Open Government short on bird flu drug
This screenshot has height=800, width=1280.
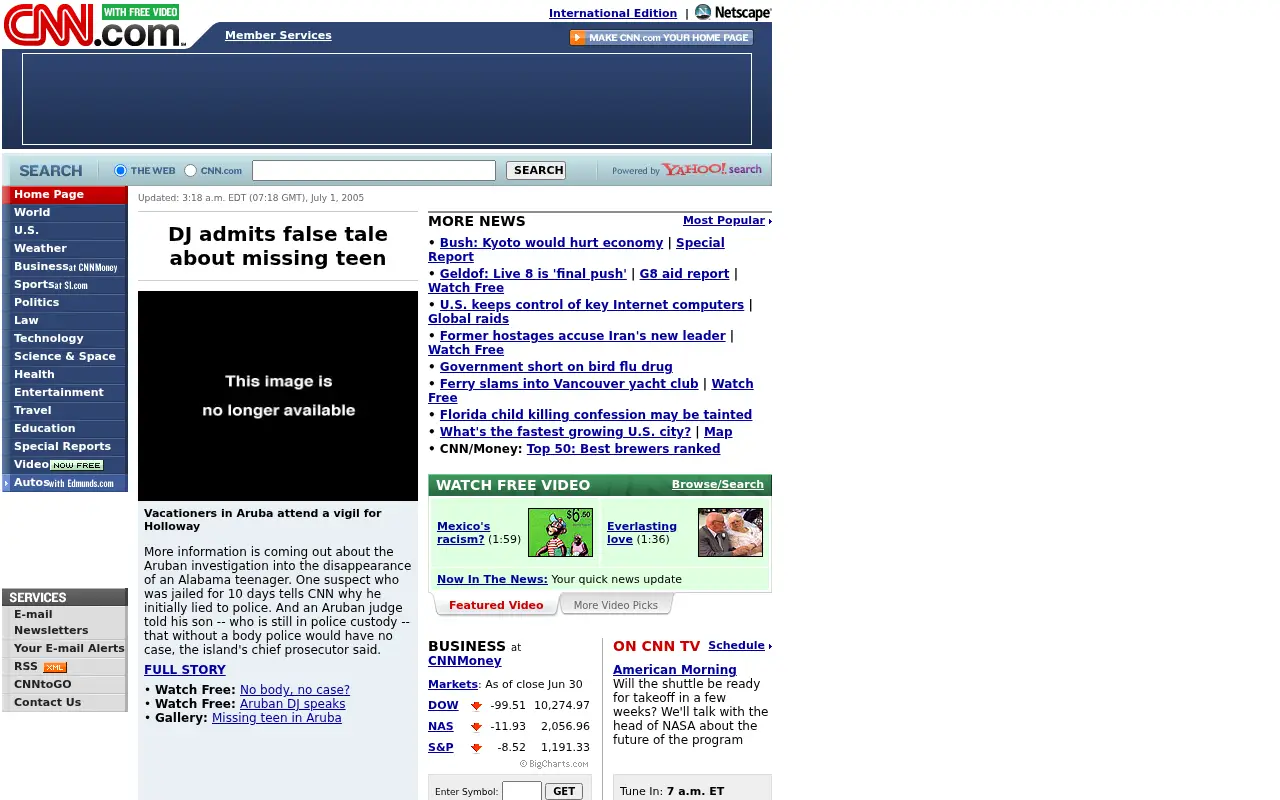[x=556, y=367]
